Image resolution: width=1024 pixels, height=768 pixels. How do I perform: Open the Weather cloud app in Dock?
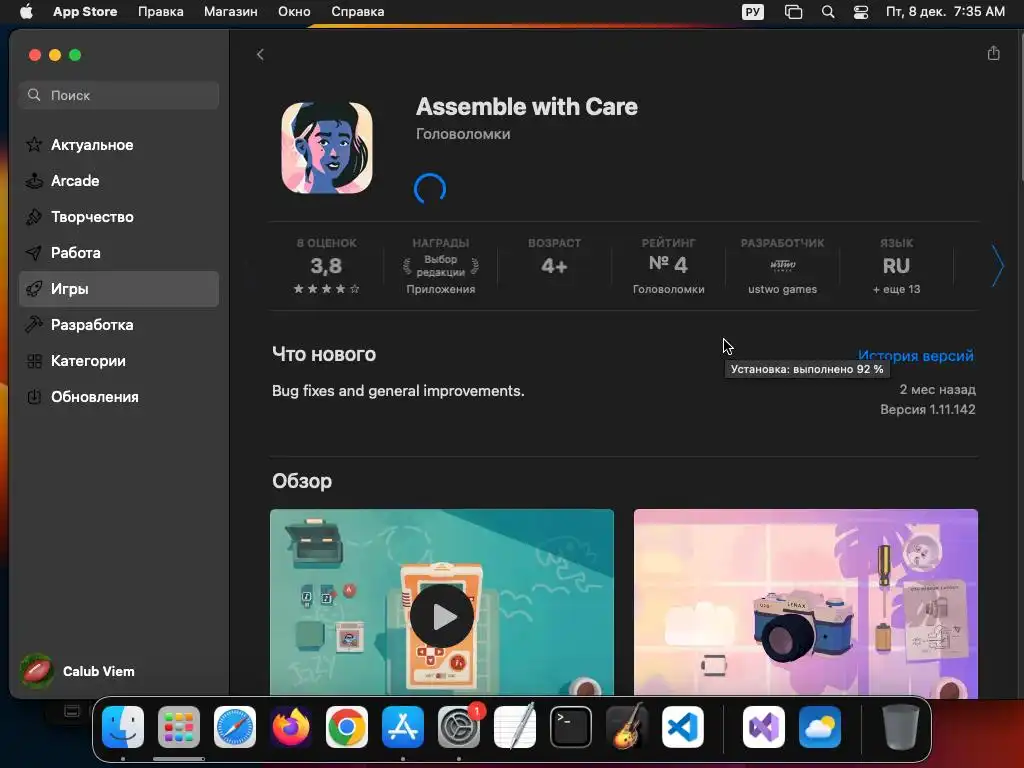coord(820,727)
